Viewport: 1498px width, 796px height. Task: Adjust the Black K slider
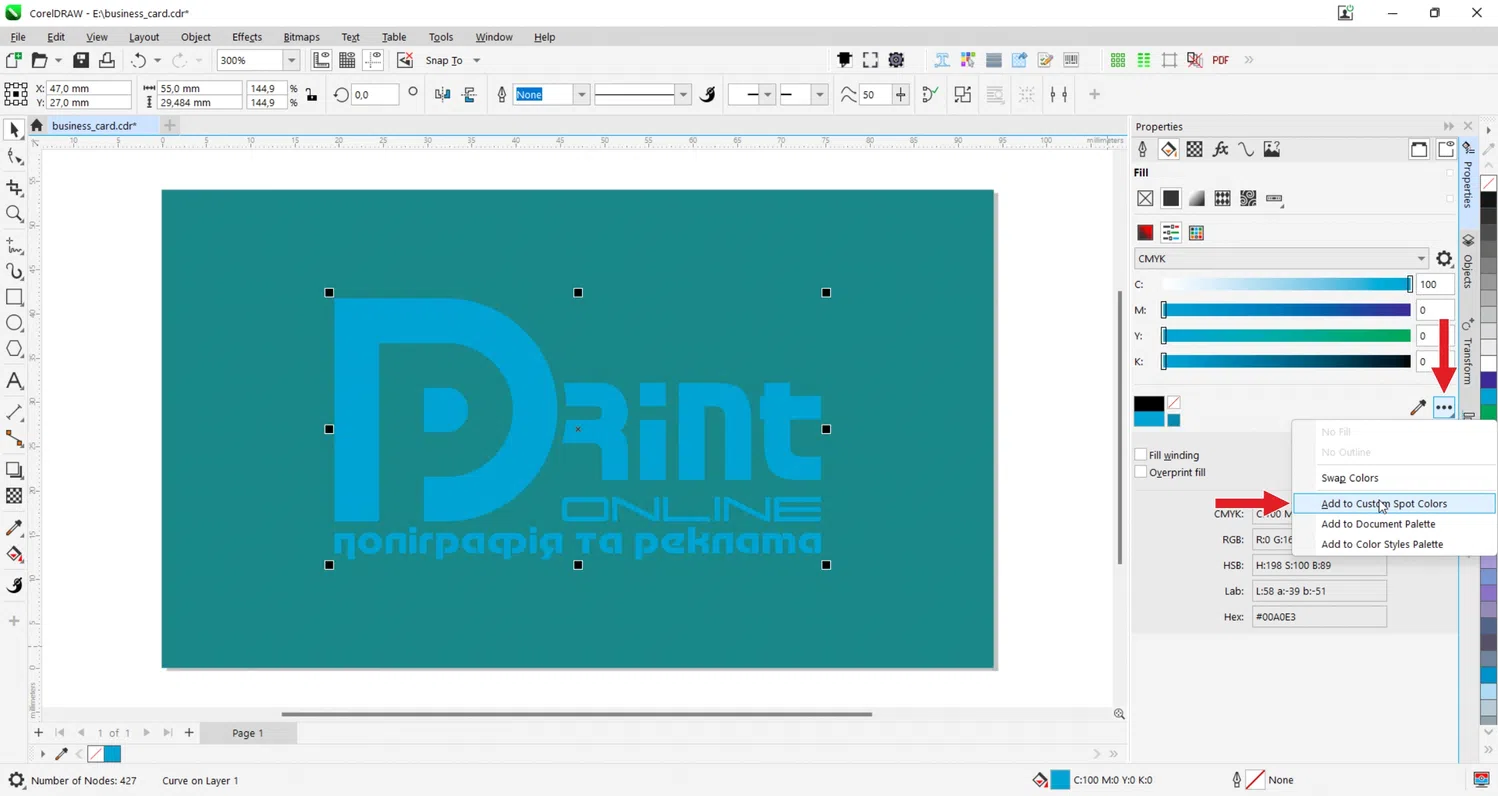coord(1286,361)
